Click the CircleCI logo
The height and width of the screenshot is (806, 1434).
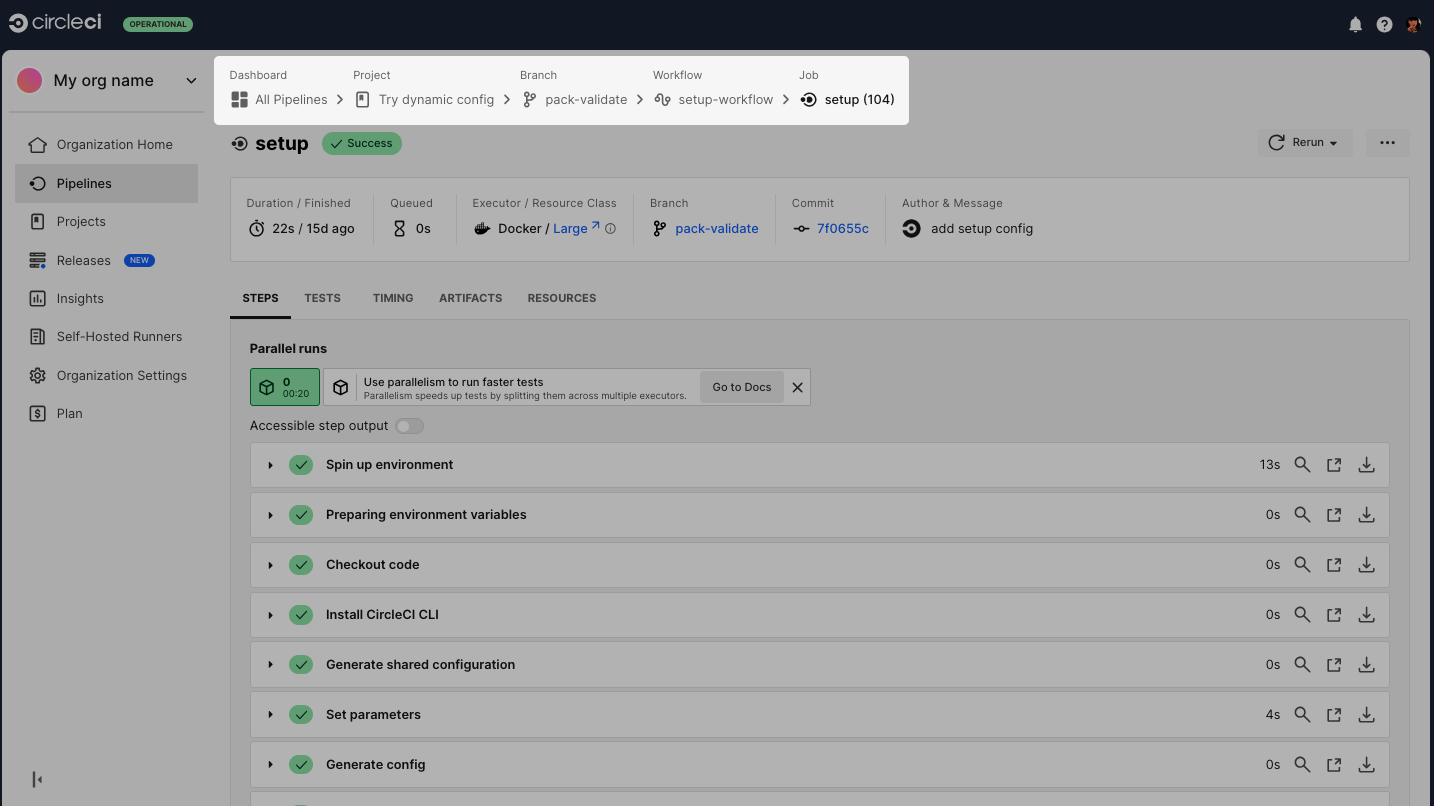pos(55,23)
